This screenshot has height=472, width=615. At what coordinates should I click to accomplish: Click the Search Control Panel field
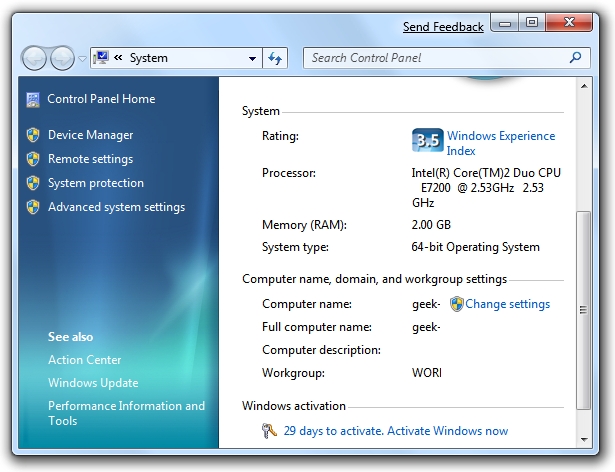pos(447,58)
